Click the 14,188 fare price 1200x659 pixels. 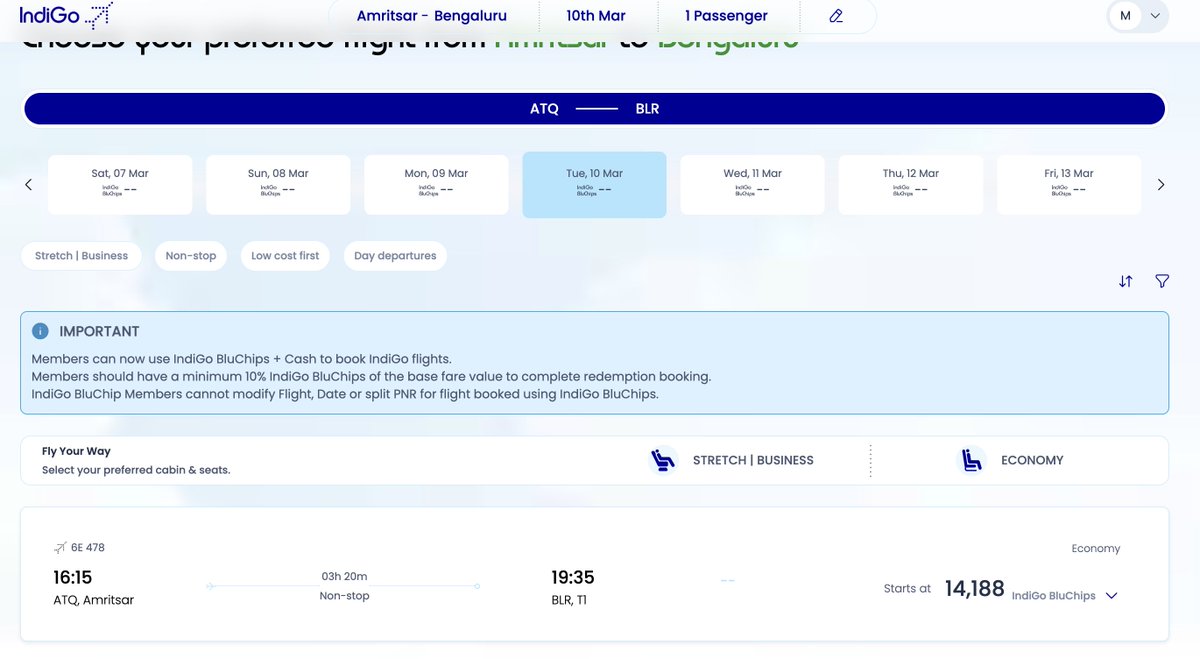point(974,589)
